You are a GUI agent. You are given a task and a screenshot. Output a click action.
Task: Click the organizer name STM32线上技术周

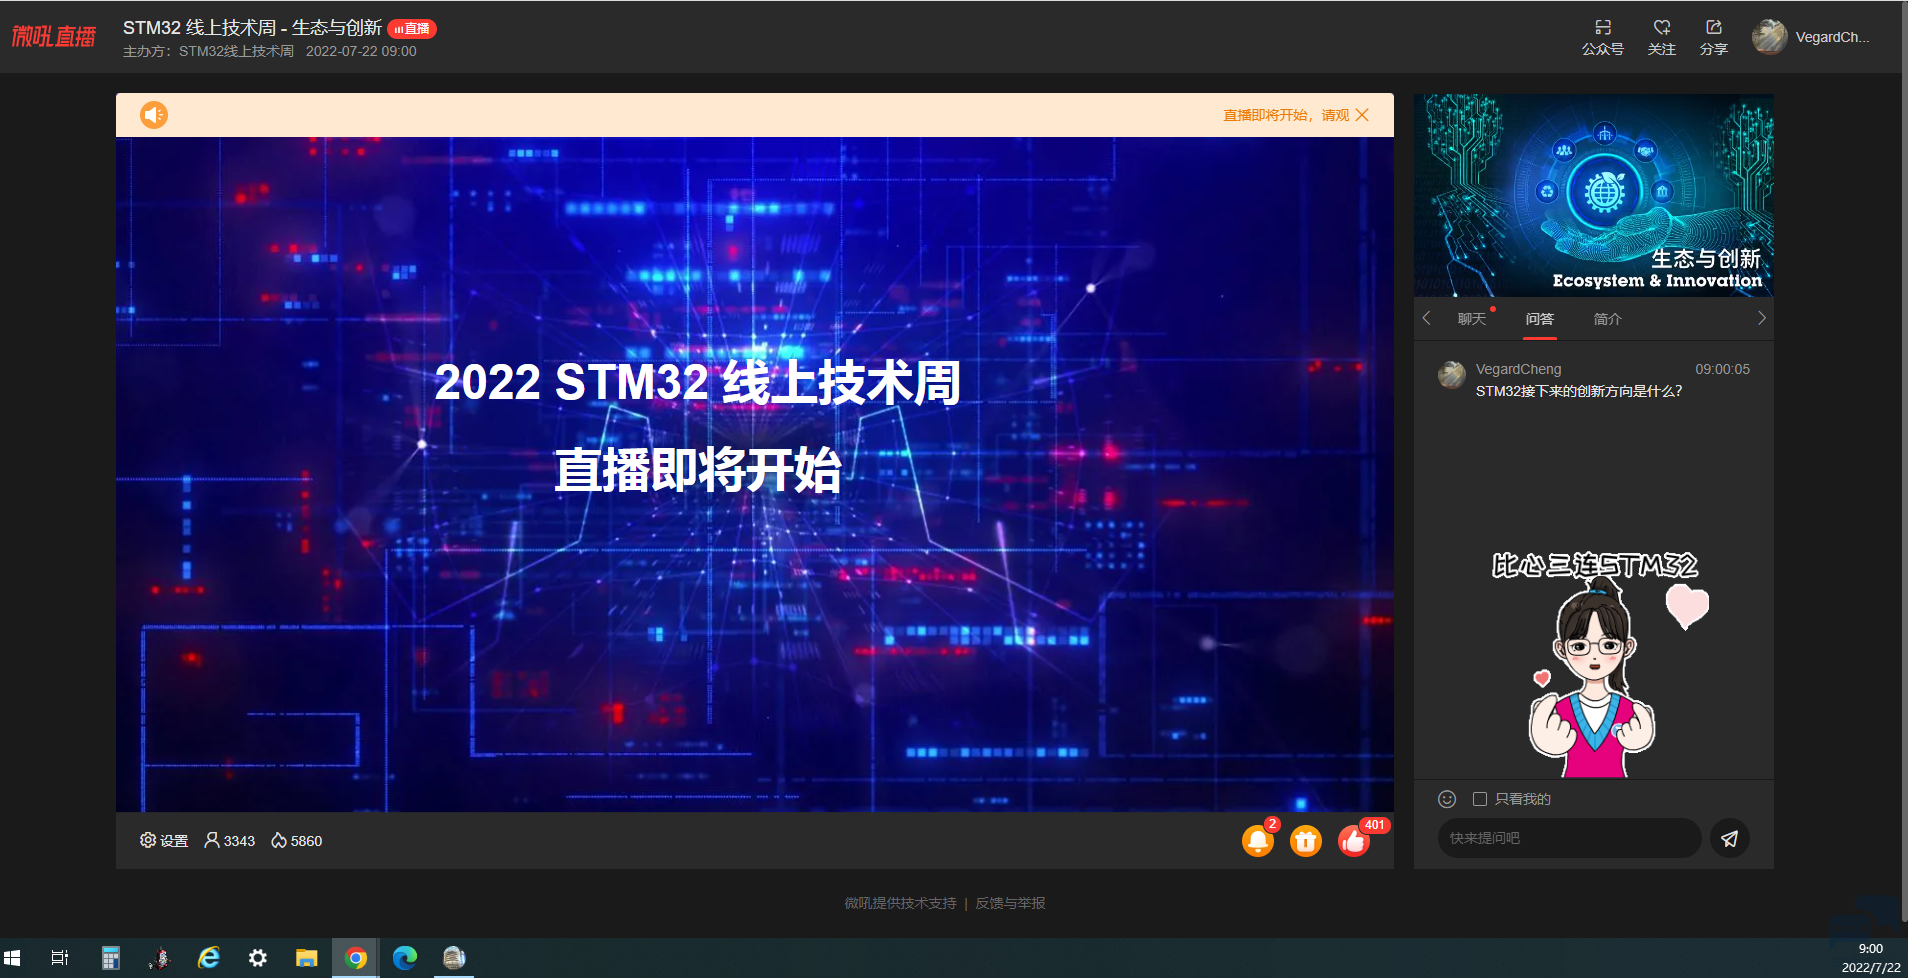click(236, 52)
